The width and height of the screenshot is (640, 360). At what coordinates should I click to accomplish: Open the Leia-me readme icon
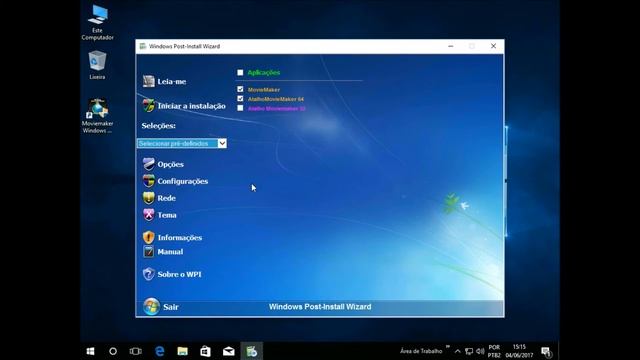click(149, 81)
